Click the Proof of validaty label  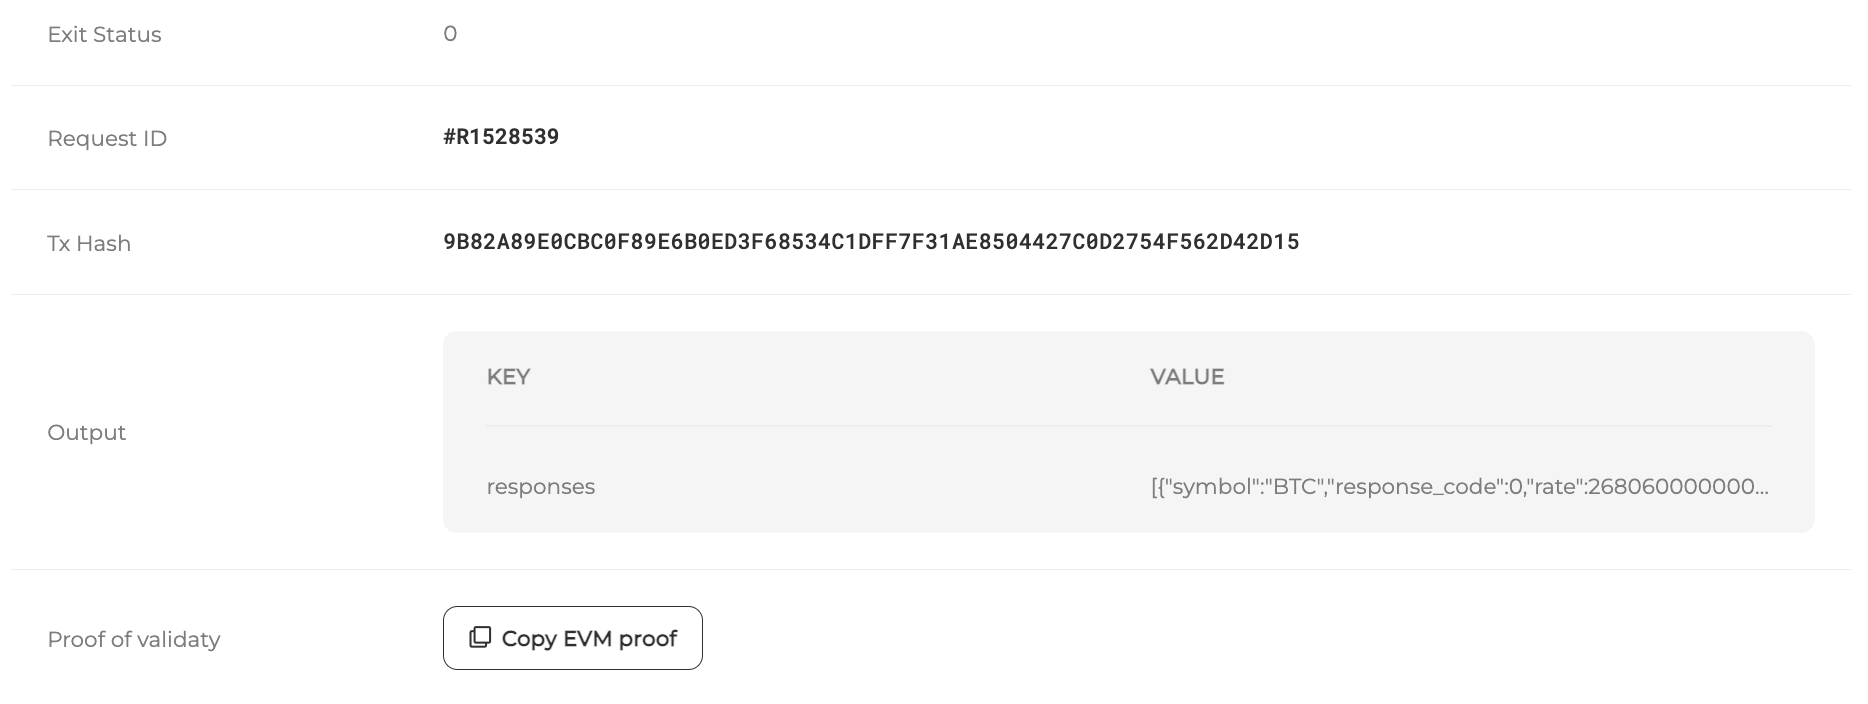pyautogui.click(x=134, y=640)
